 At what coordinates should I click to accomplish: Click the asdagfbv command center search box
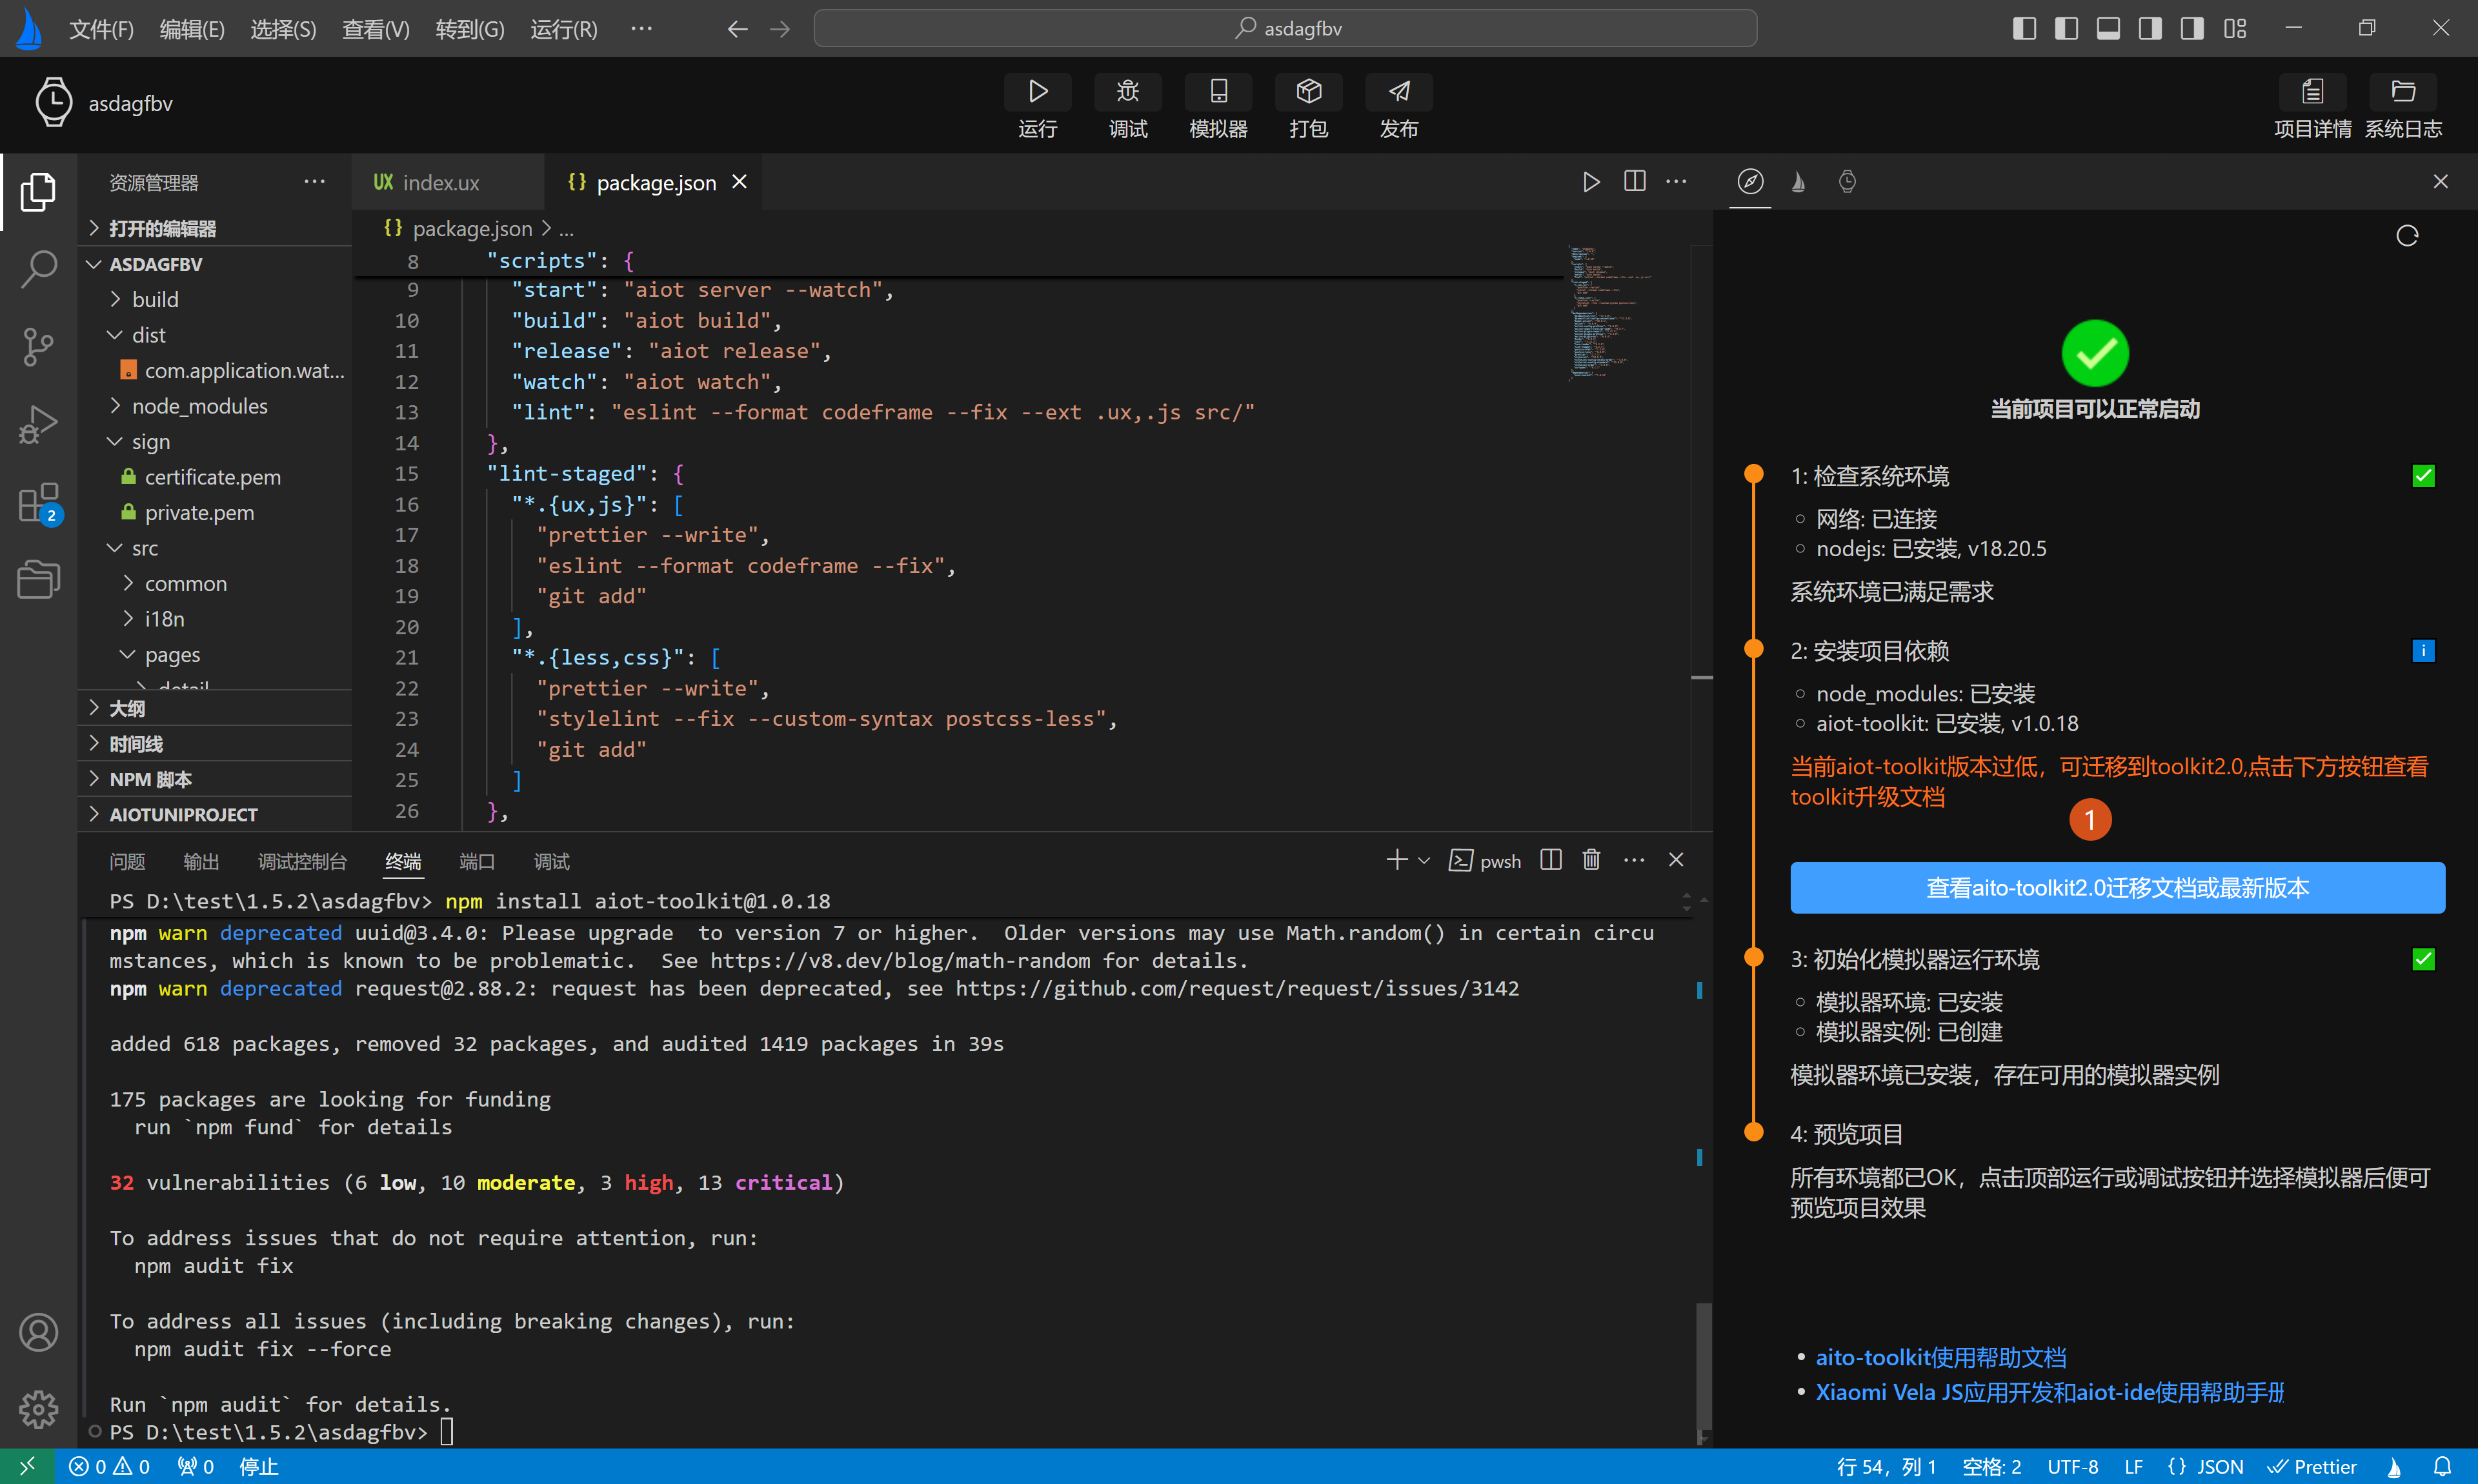(x=1285, y=28)
